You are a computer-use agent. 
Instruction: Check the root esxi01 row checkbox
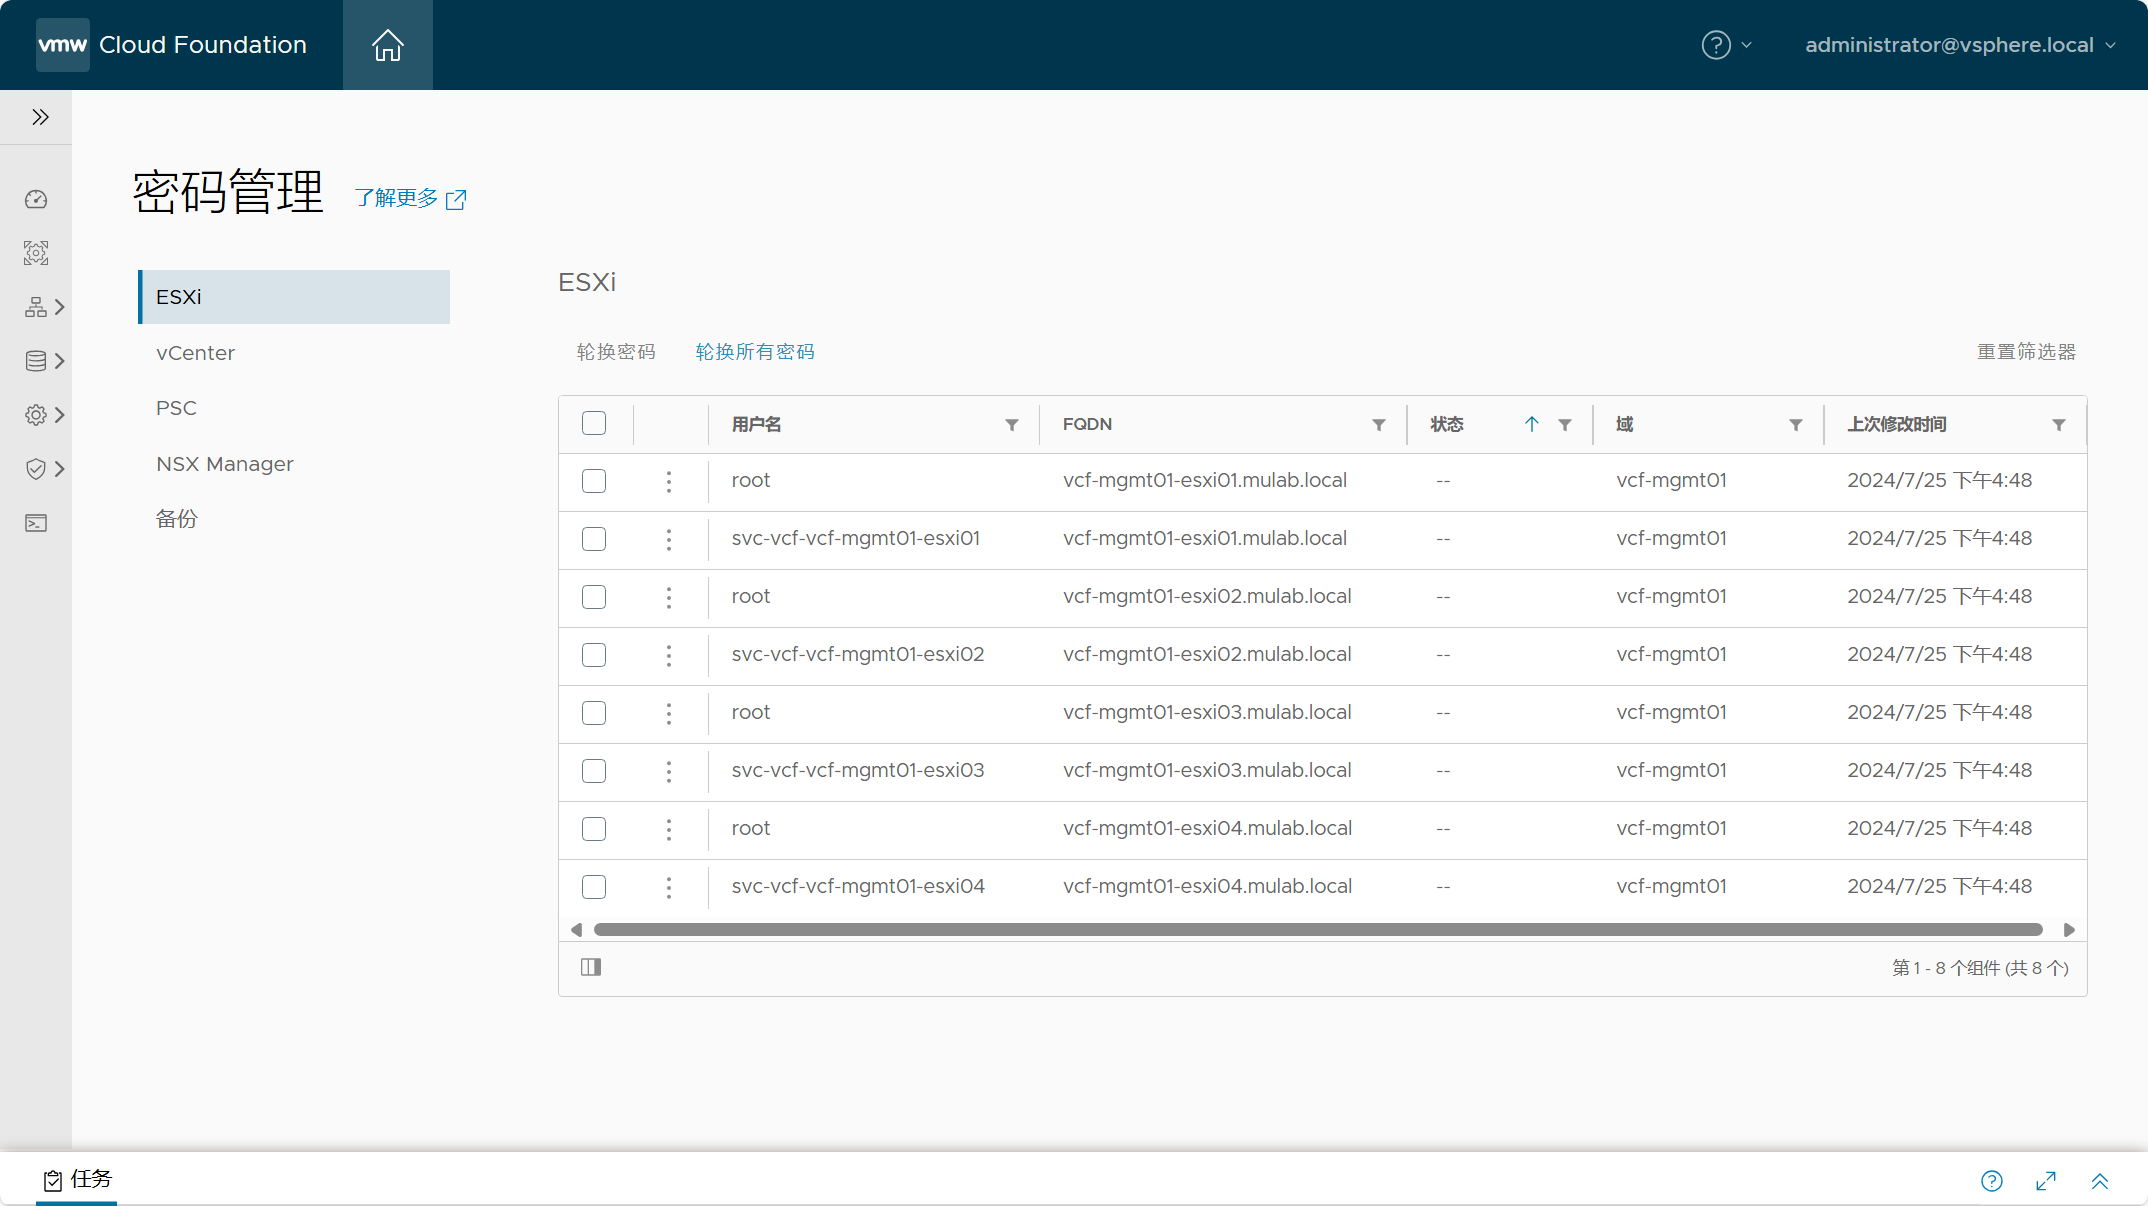tap(594, 481)
